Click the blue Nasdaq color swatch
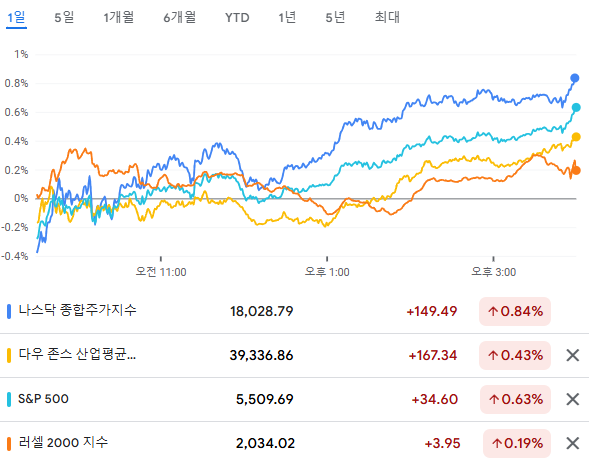The width and height of the screenshot is (589, 461). click(x=9, y=311)
